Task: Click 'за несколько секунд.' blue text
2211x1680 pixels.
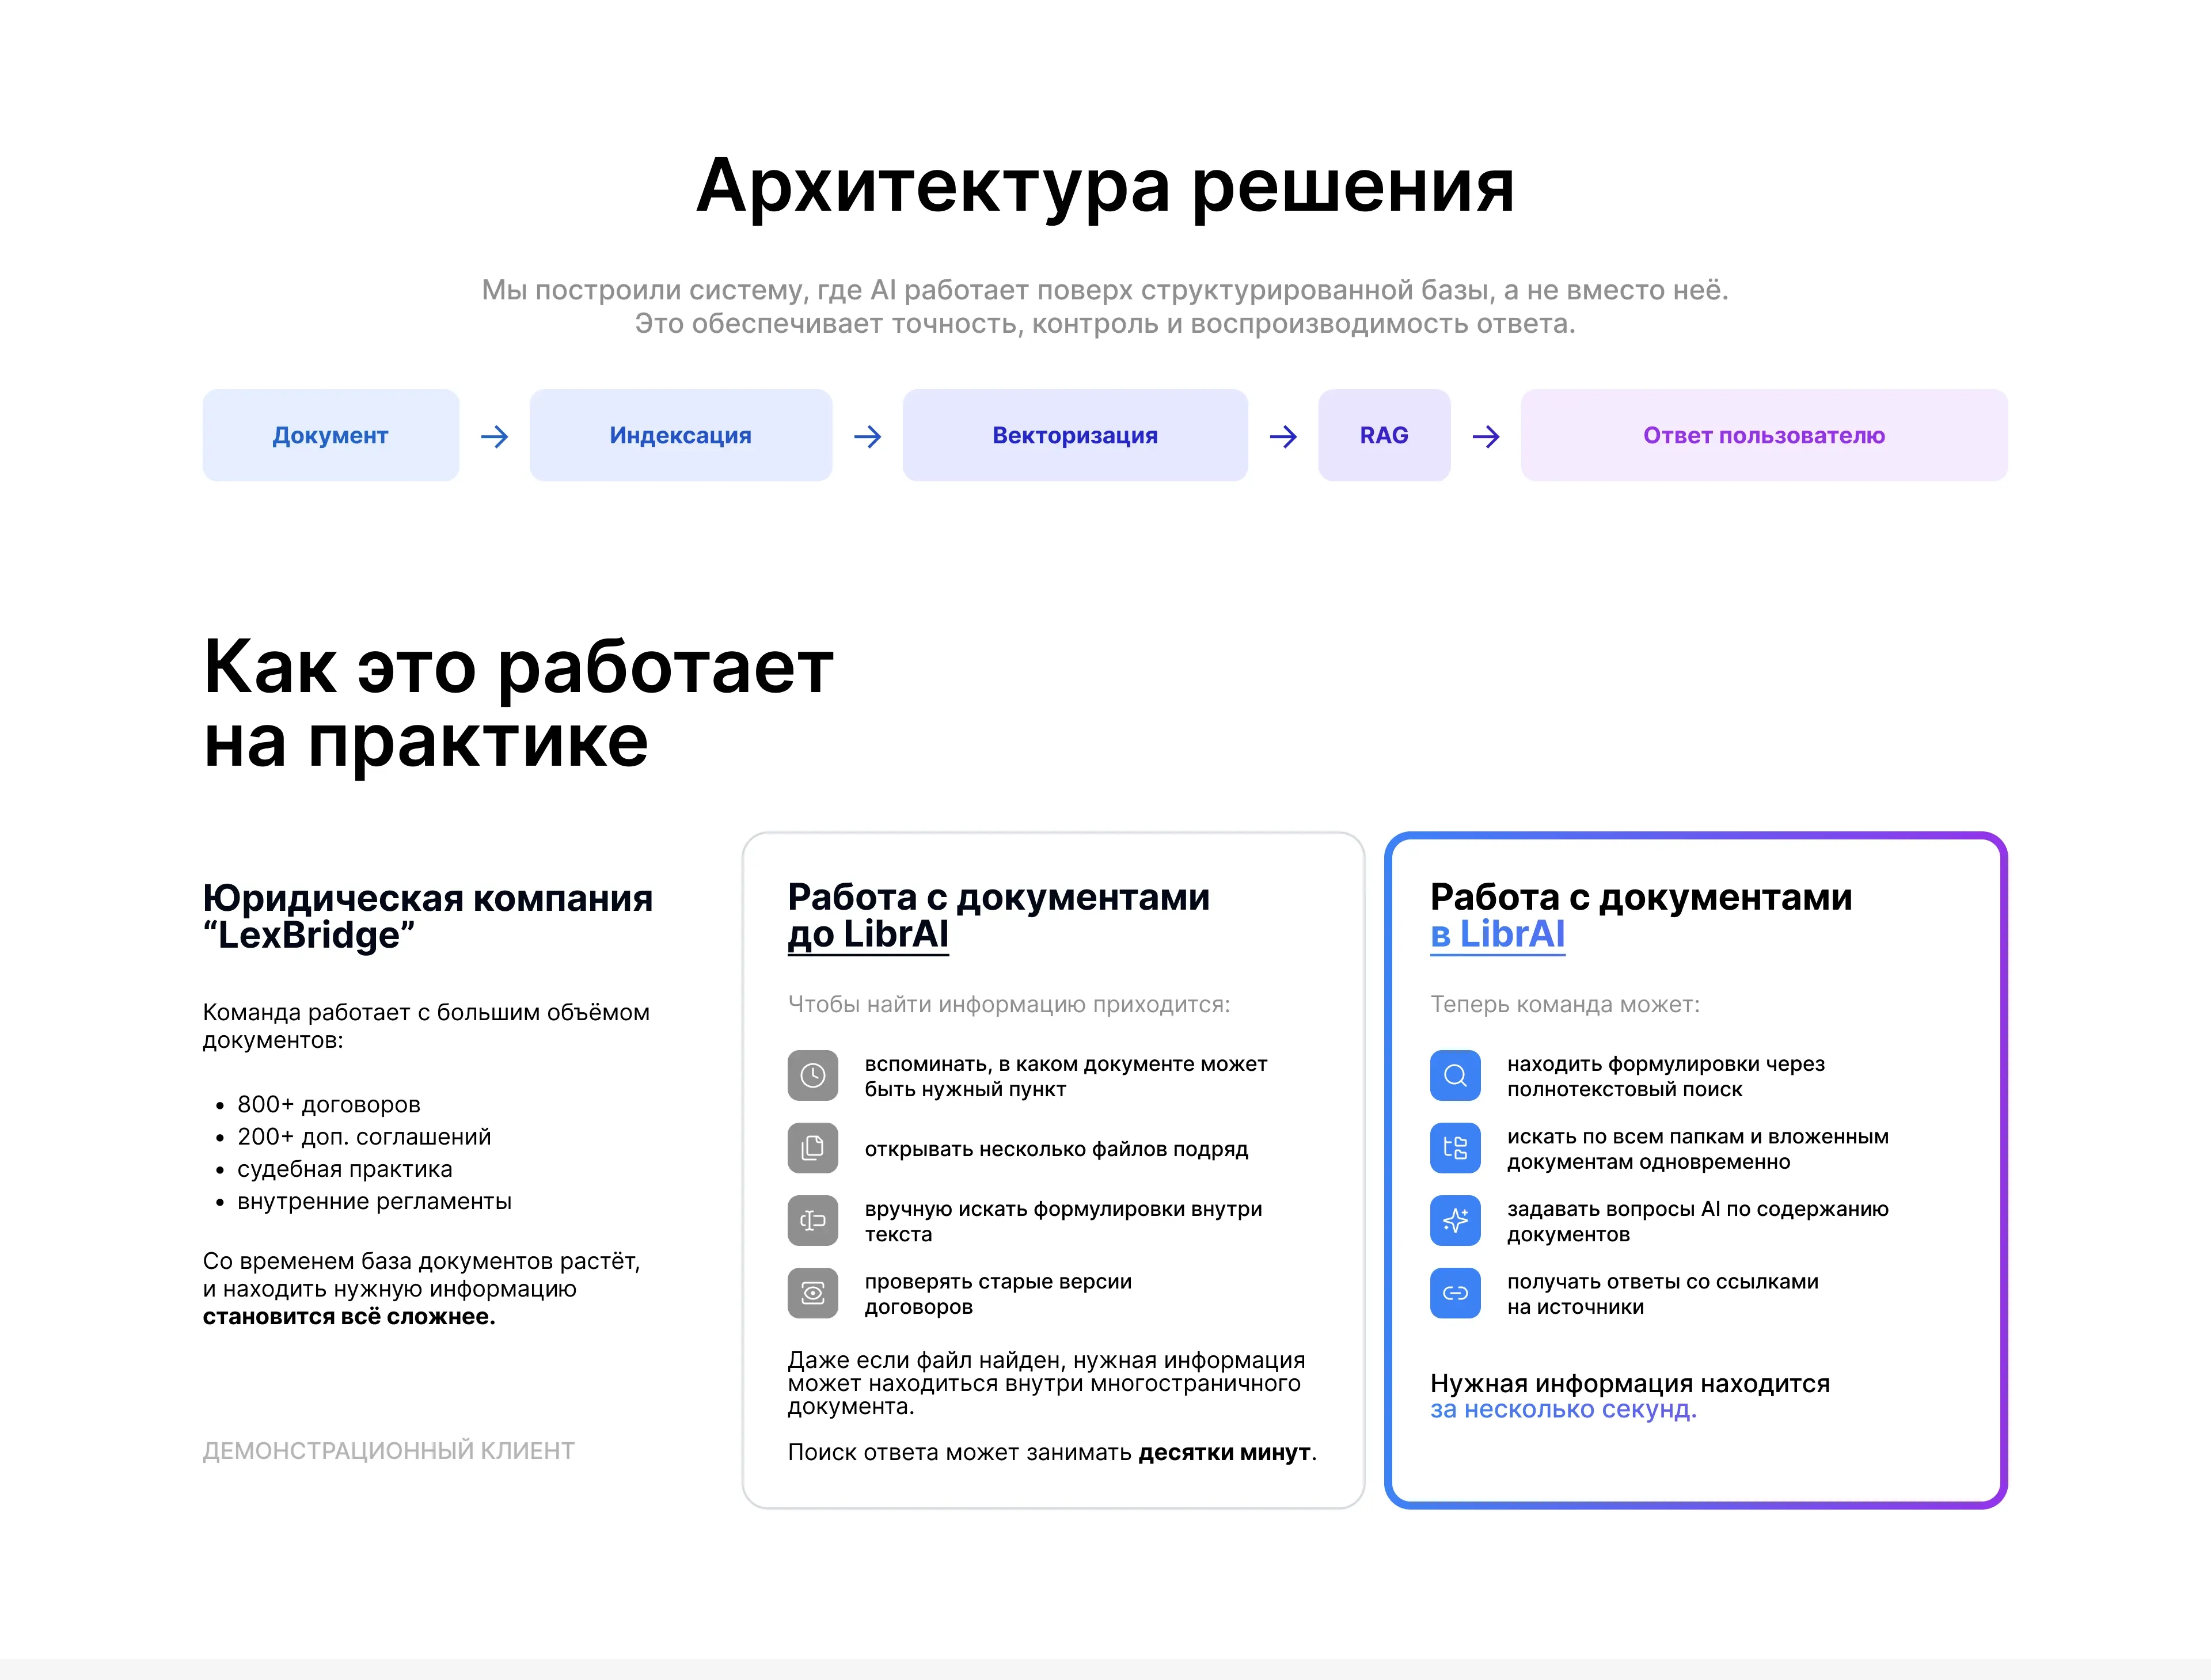Action: pyautogui.click(x=1562, y=1409)
